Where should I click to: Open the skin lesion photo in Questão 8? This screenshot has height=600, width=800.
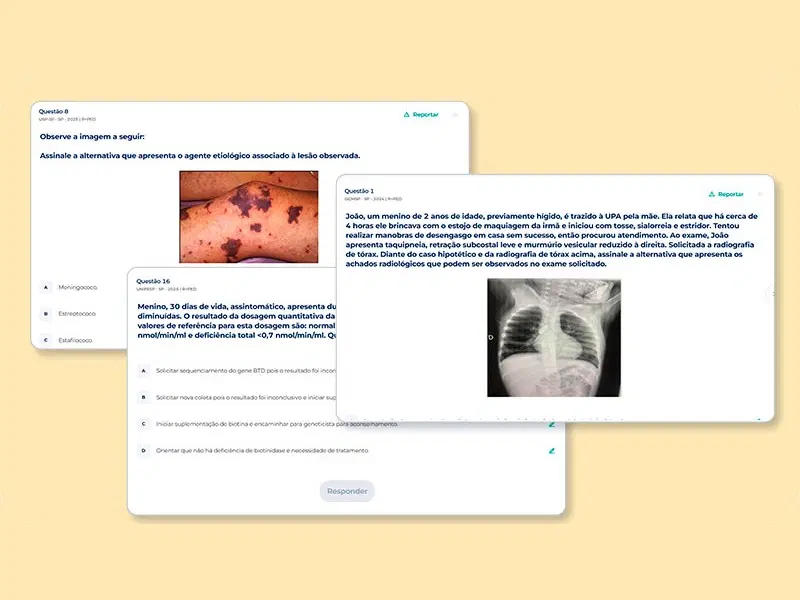click(248, 217)
